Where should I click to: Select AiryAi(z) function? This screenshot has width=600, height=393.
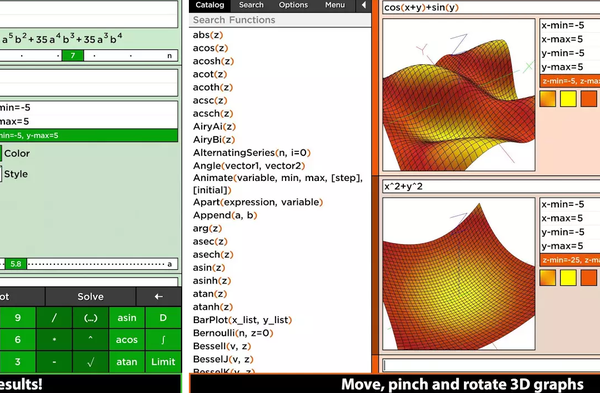point(214,126)
